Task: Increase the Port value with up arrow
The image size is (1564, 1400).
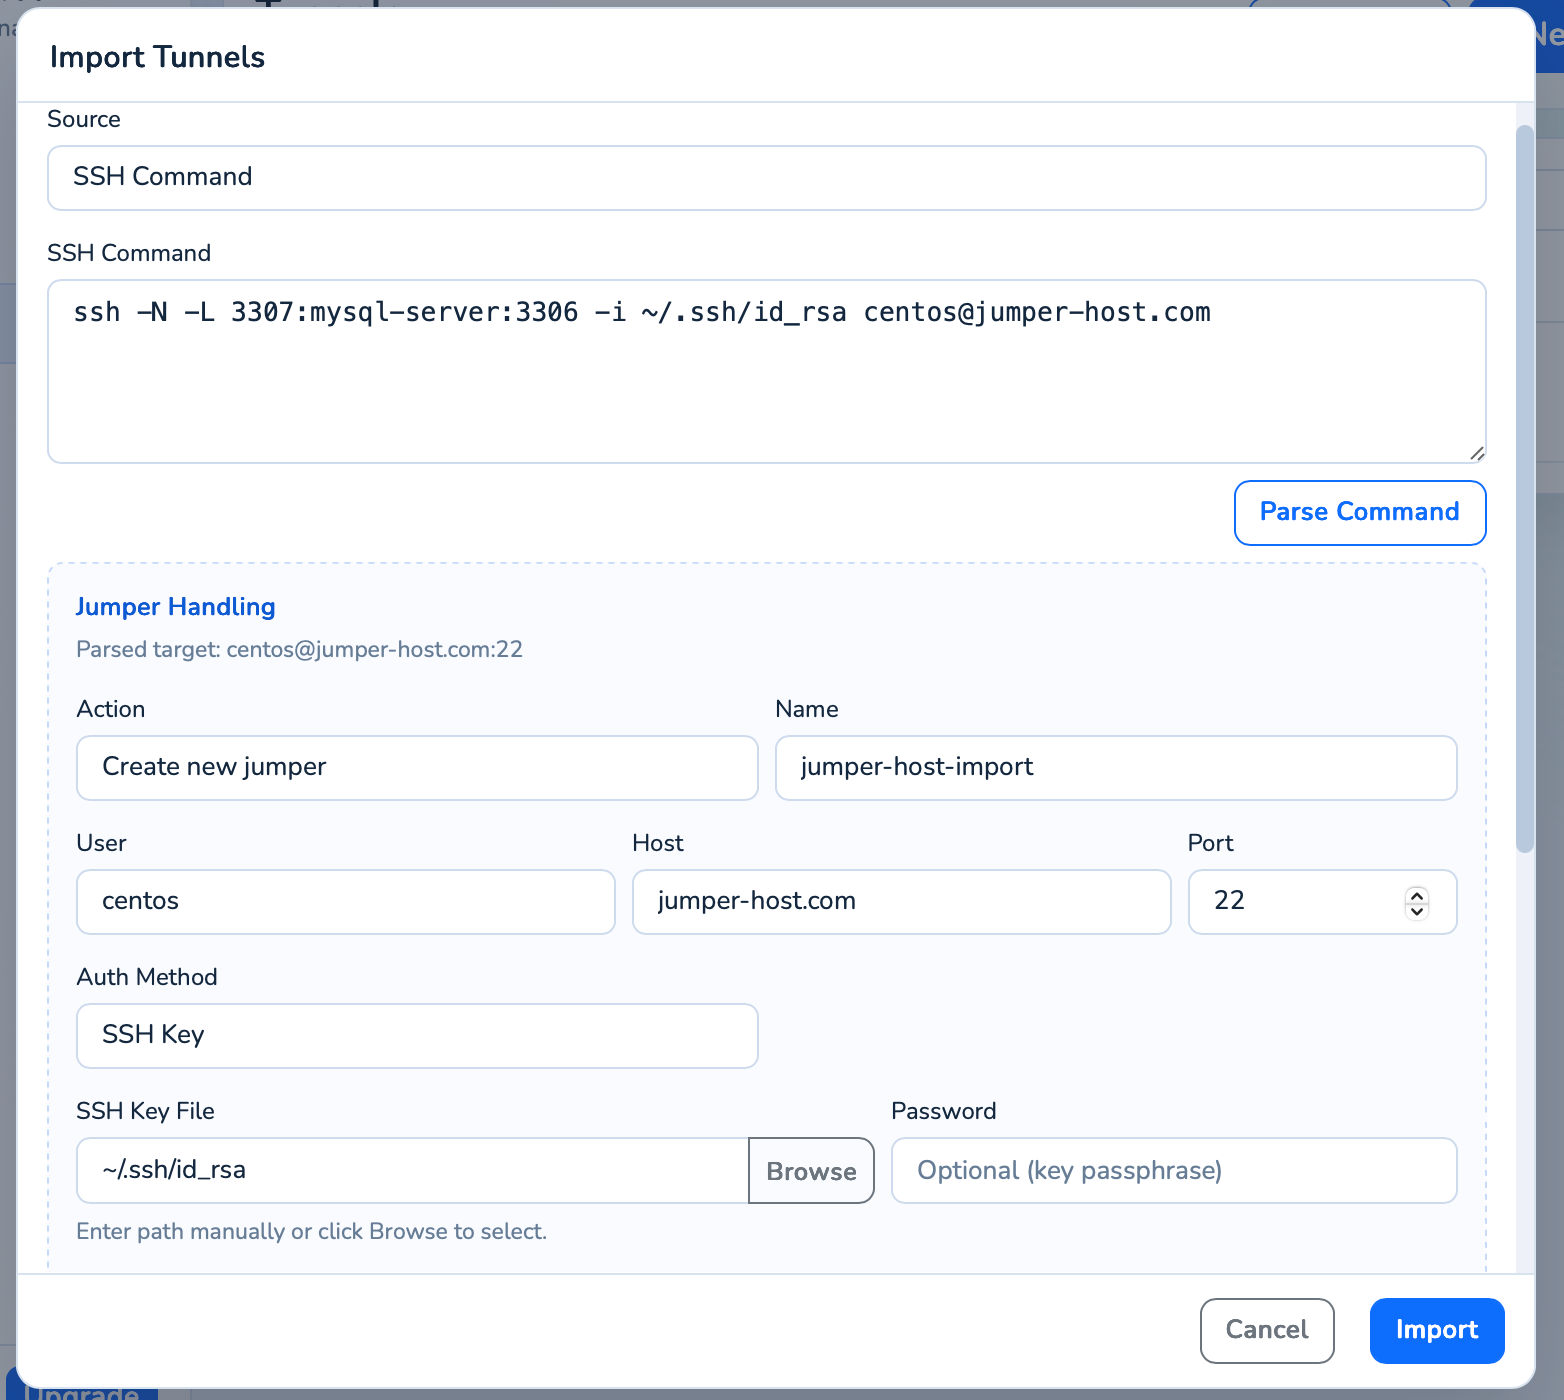Action: click(1417, 894)
